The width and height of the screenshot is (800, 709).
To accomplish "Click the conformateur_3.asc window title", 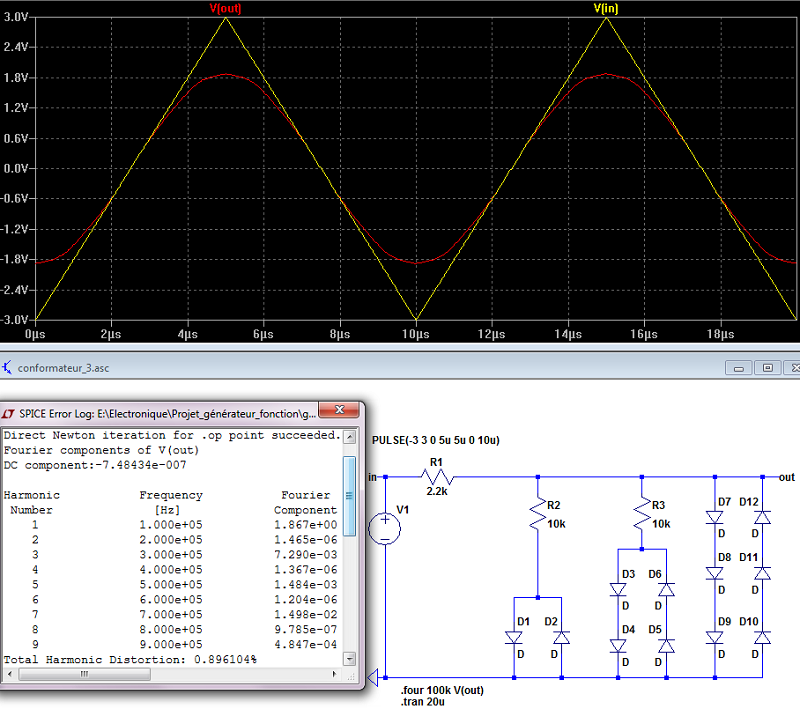I will (x=63, y=368).
